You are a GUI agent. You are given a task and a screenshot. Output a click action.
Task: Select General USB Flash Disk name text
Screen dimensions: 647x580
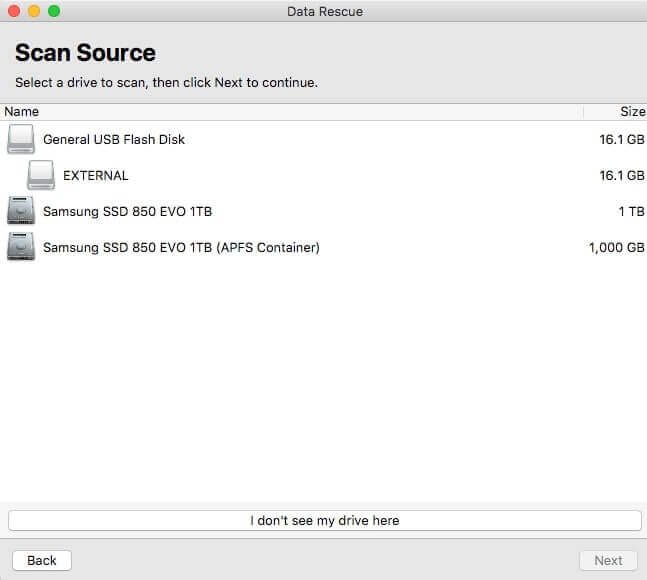point(114,139)
